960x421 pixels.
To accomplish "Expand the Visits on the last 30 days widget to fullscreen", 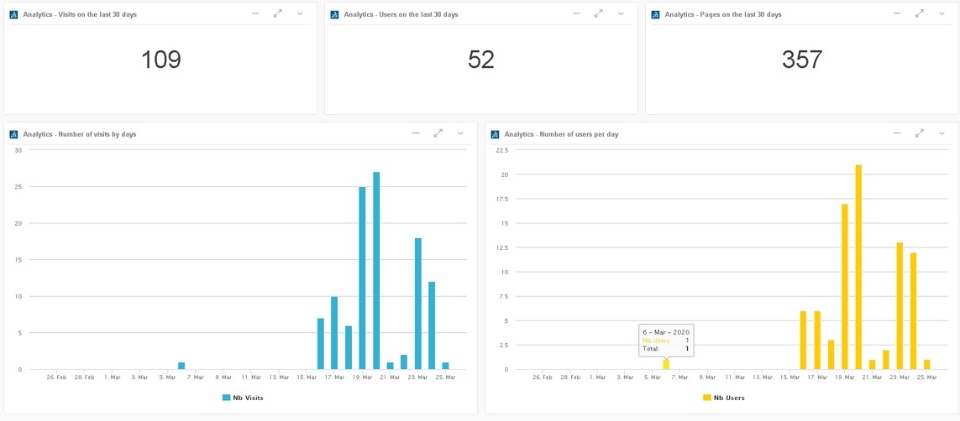I will click(277, 14).
